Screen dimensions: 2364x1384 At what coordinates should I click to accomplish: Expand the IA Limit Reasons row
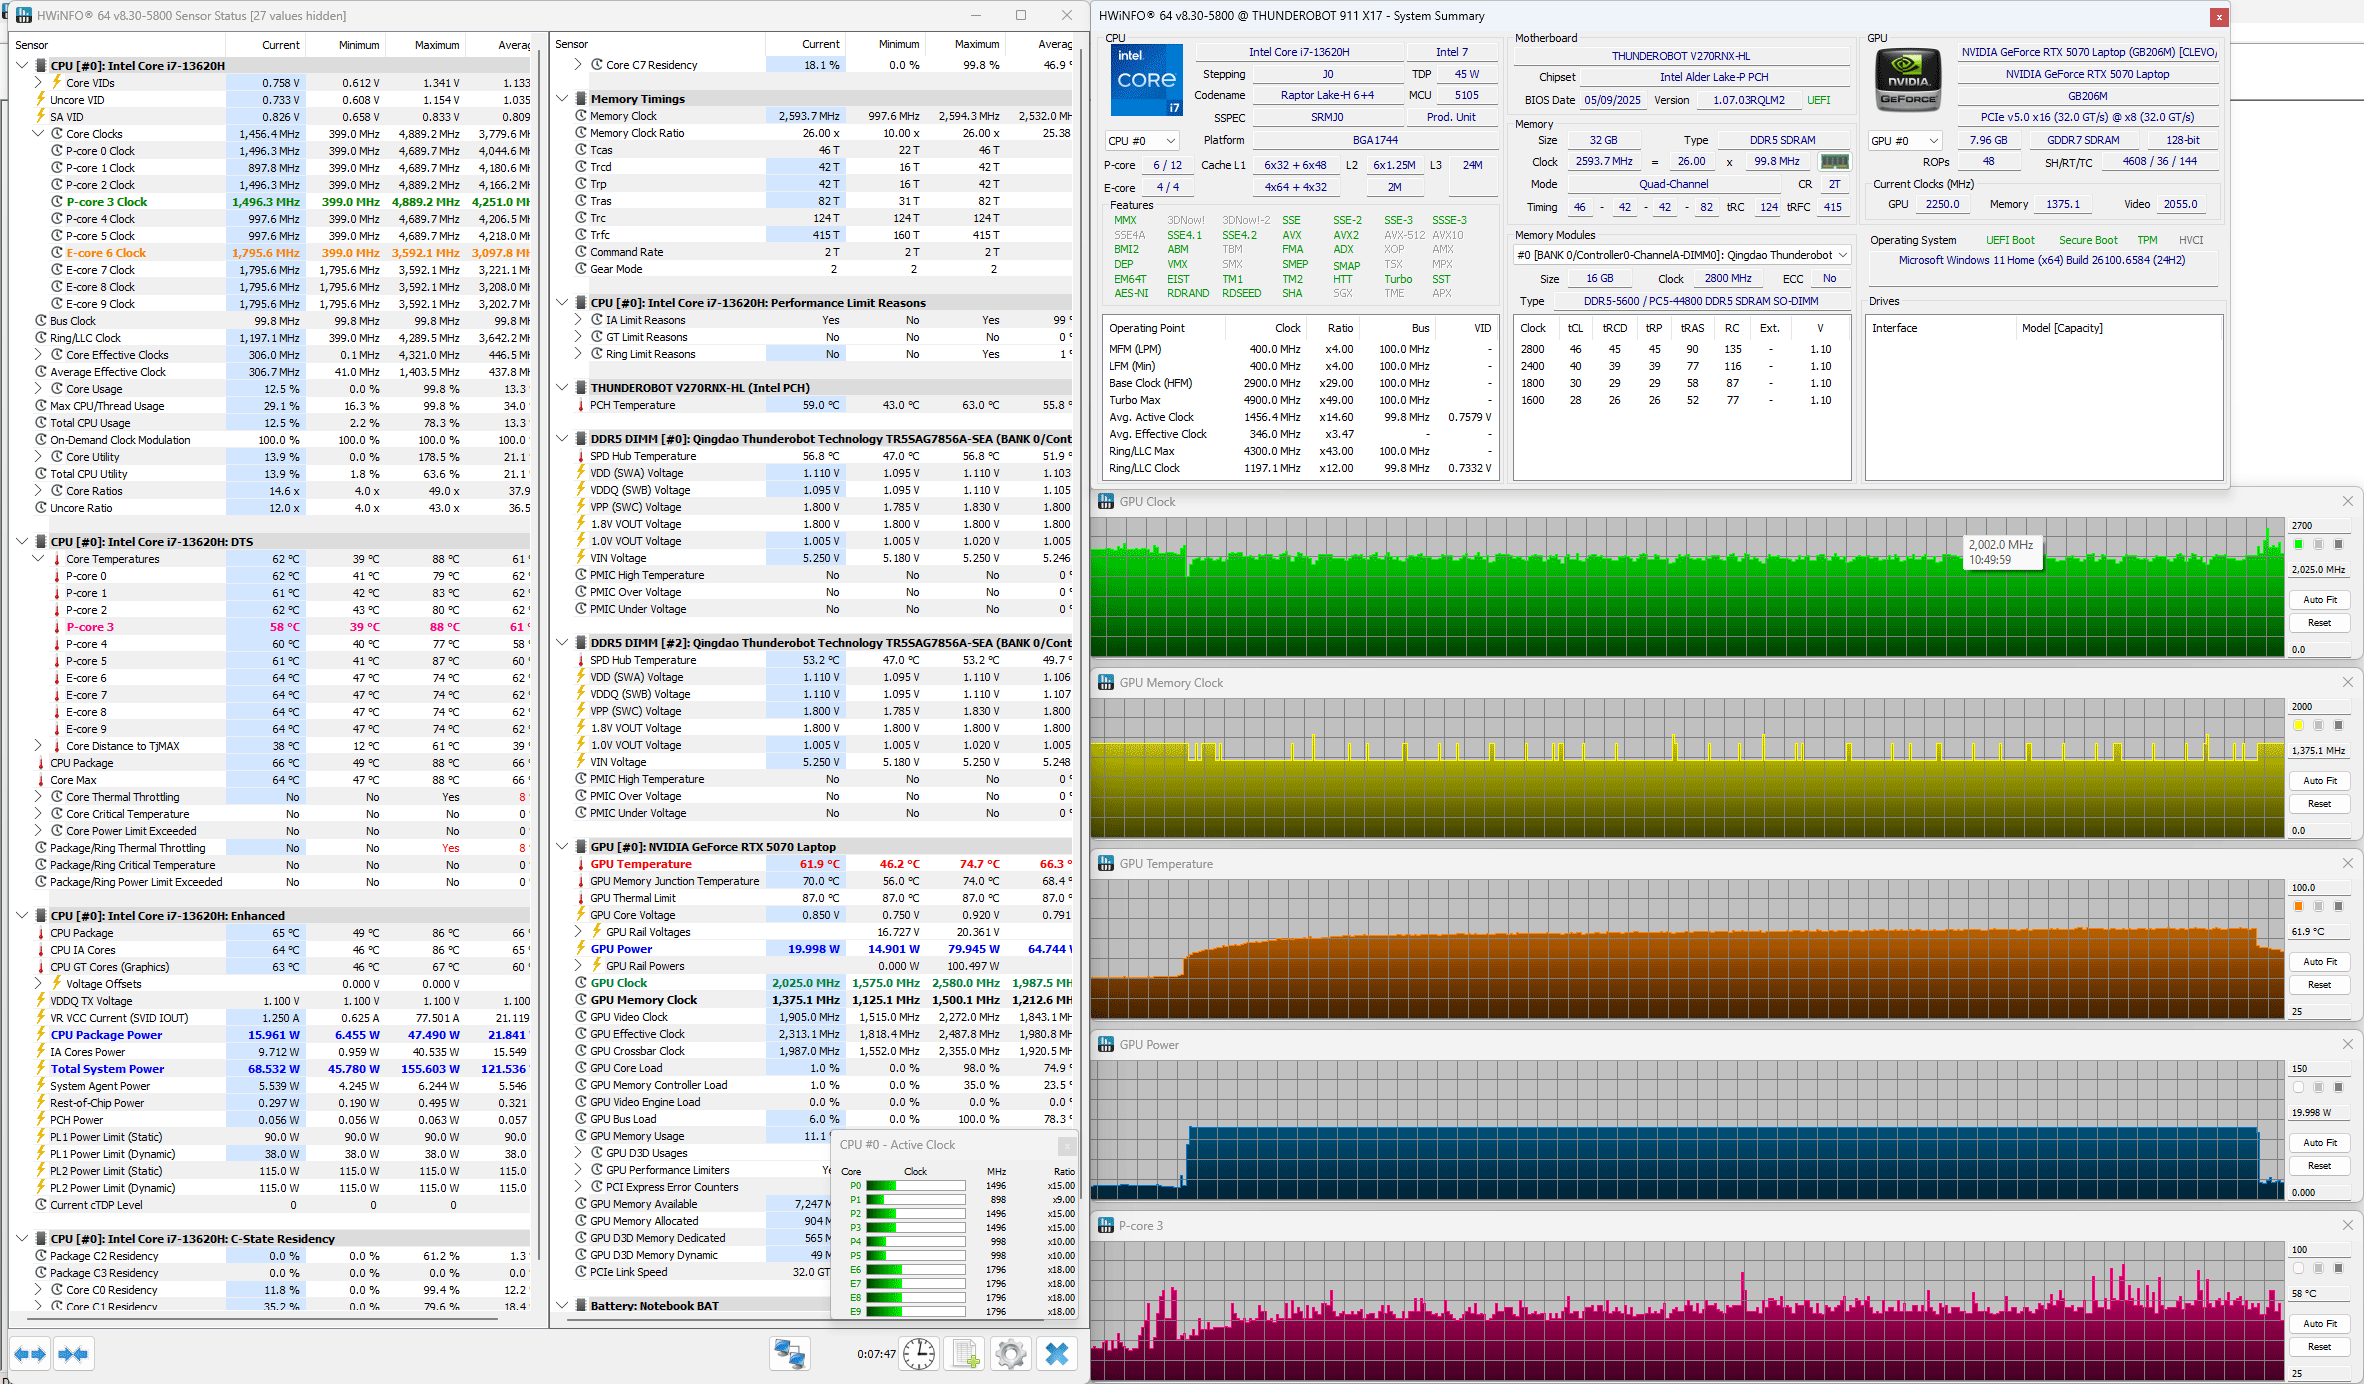pos(579,320)
